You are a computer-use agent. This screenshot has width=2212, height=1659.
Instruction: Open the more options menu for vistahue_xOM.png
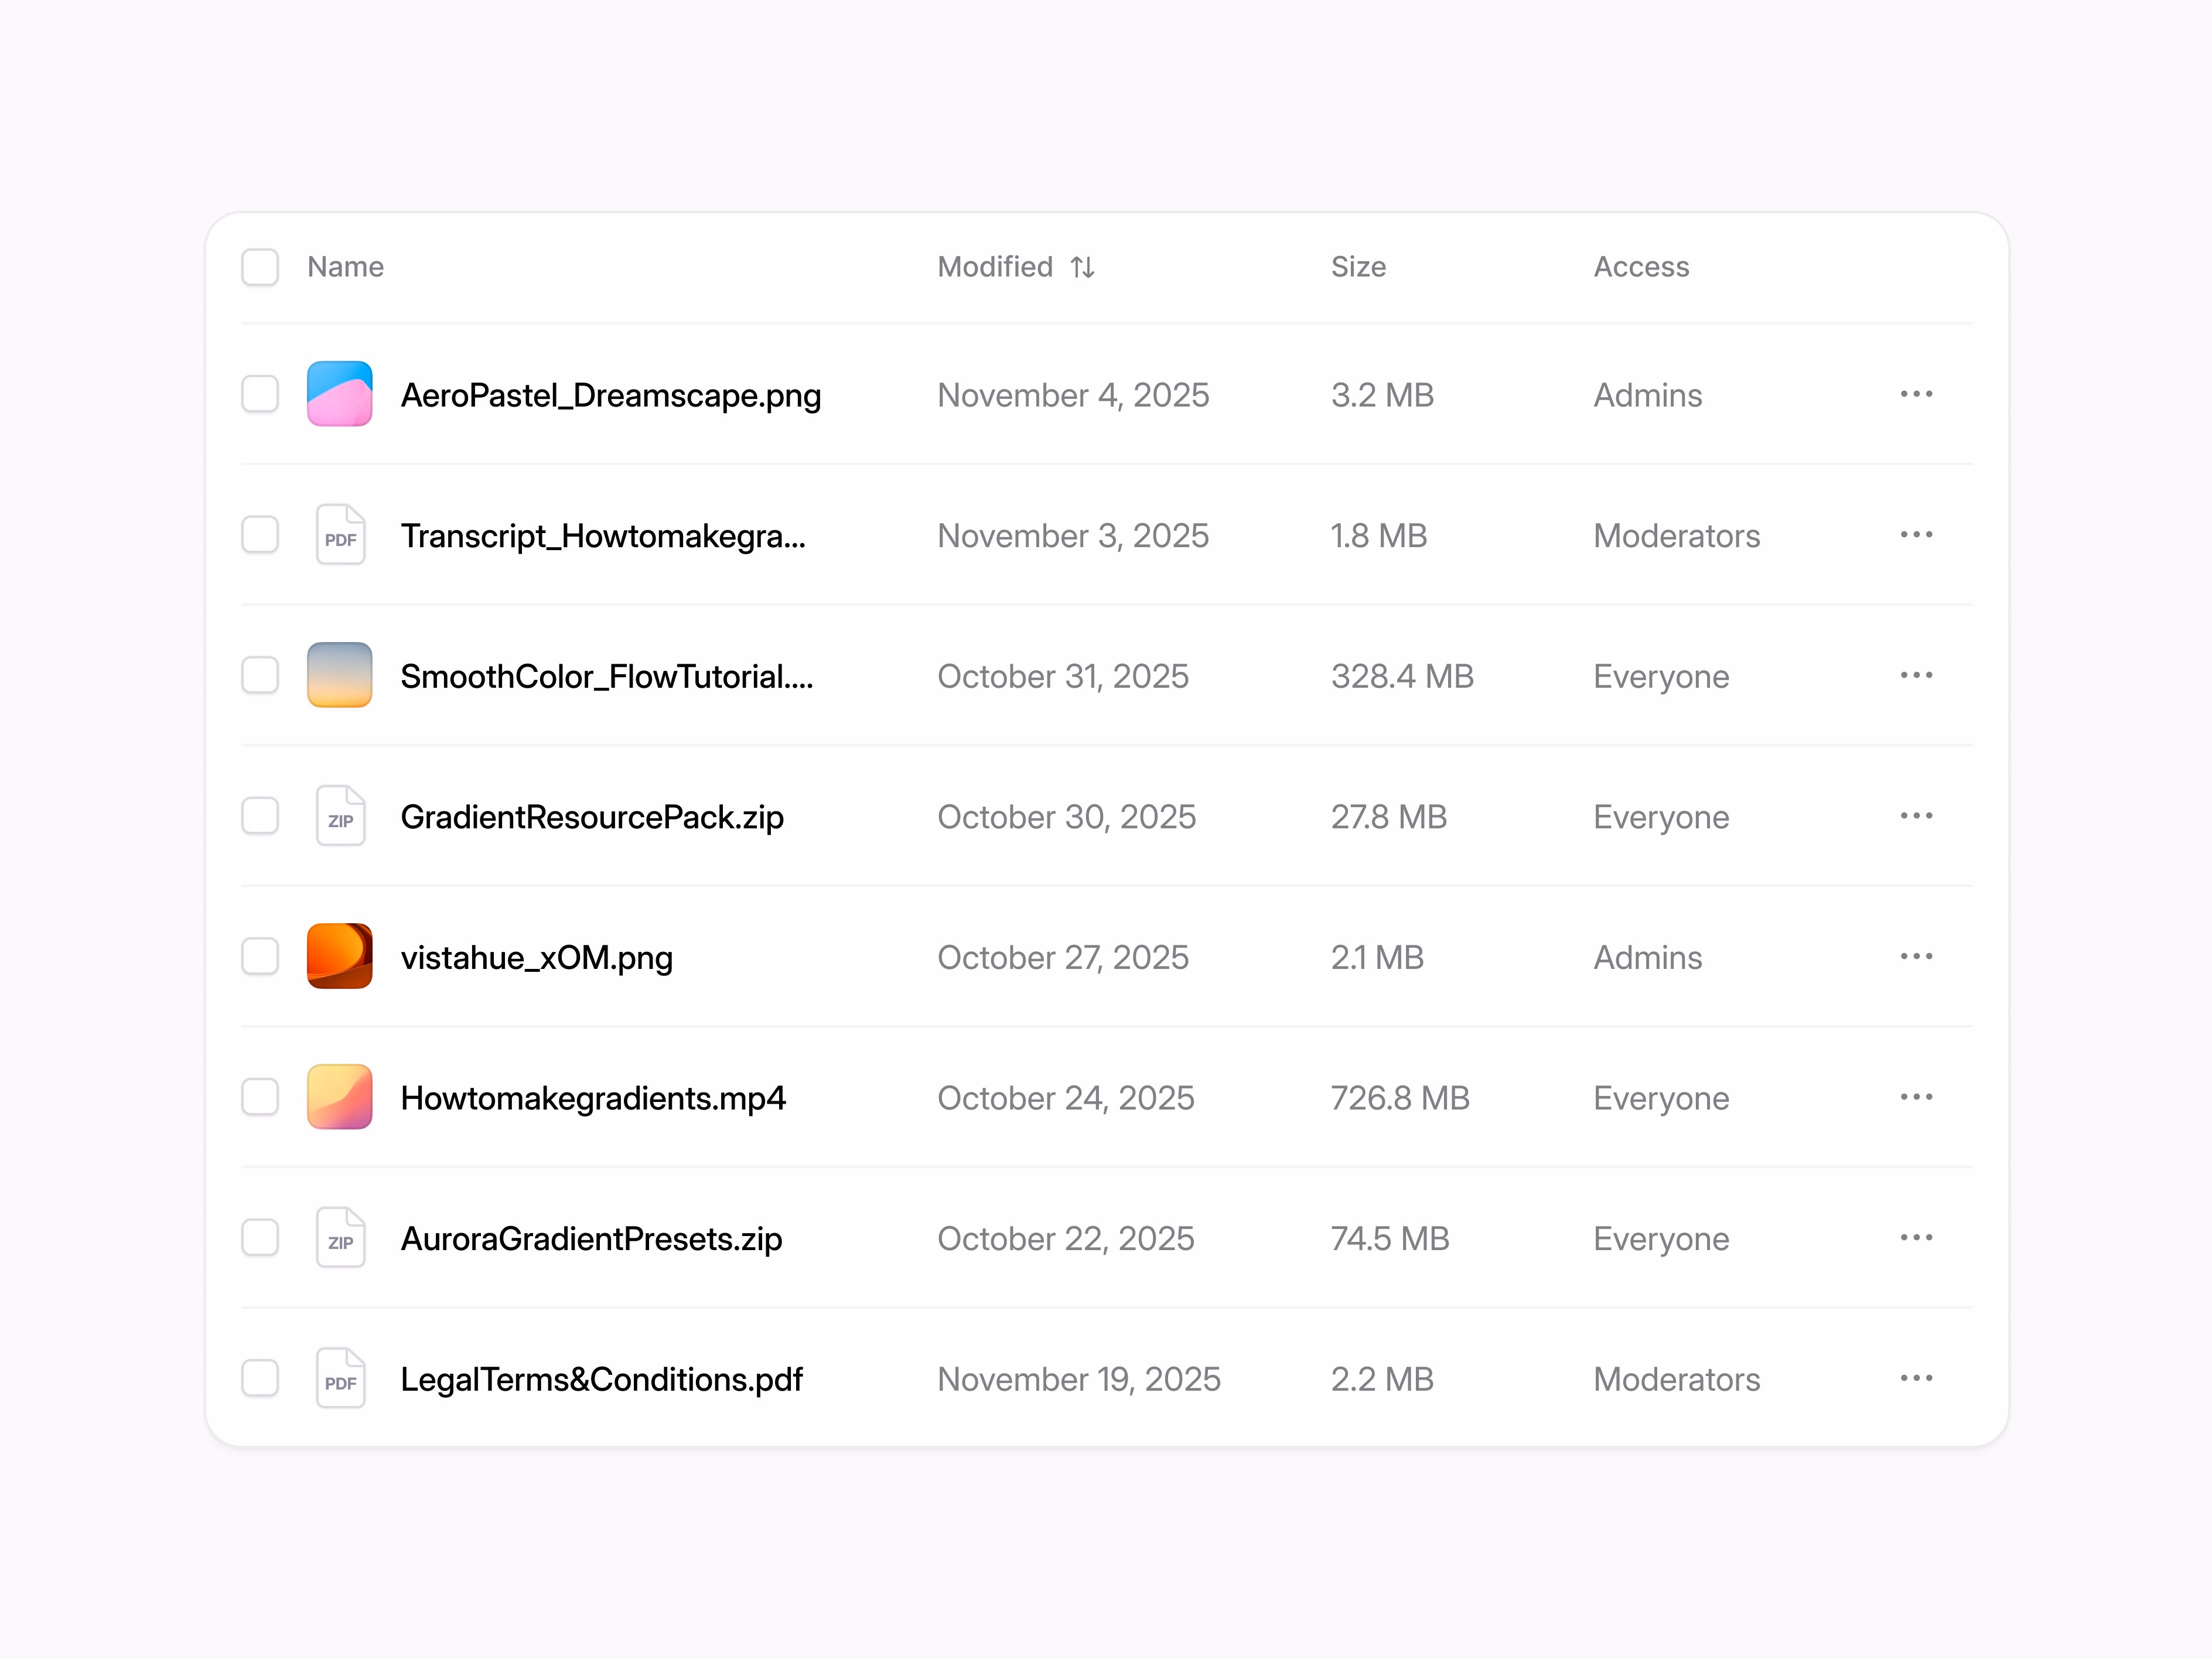1916,956
